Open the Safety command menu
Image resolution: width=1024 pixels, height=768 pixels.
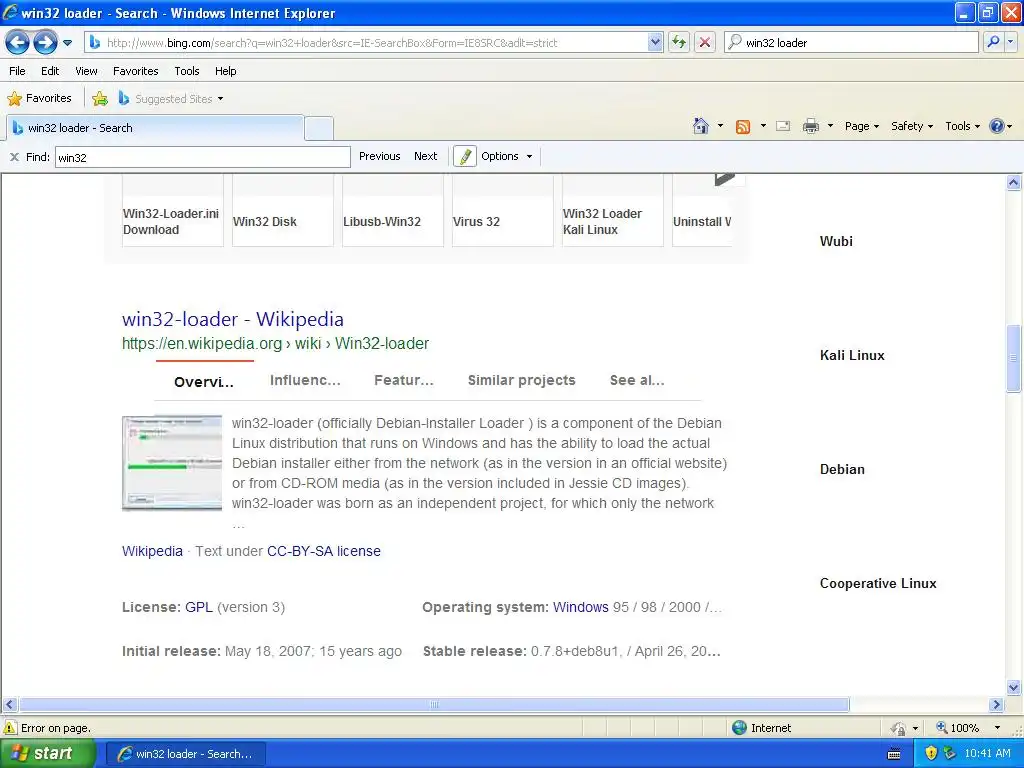click(912, 126)
